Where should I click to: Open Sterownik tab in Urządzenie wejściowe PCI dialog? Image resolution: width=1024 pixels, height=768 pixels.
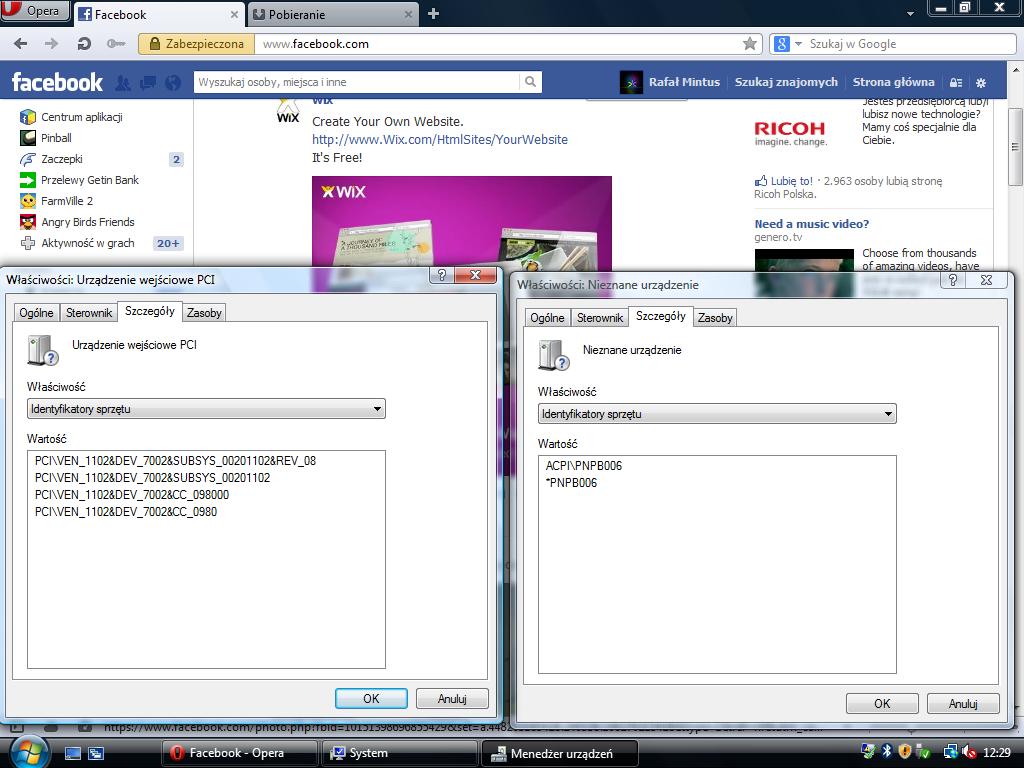89,313
